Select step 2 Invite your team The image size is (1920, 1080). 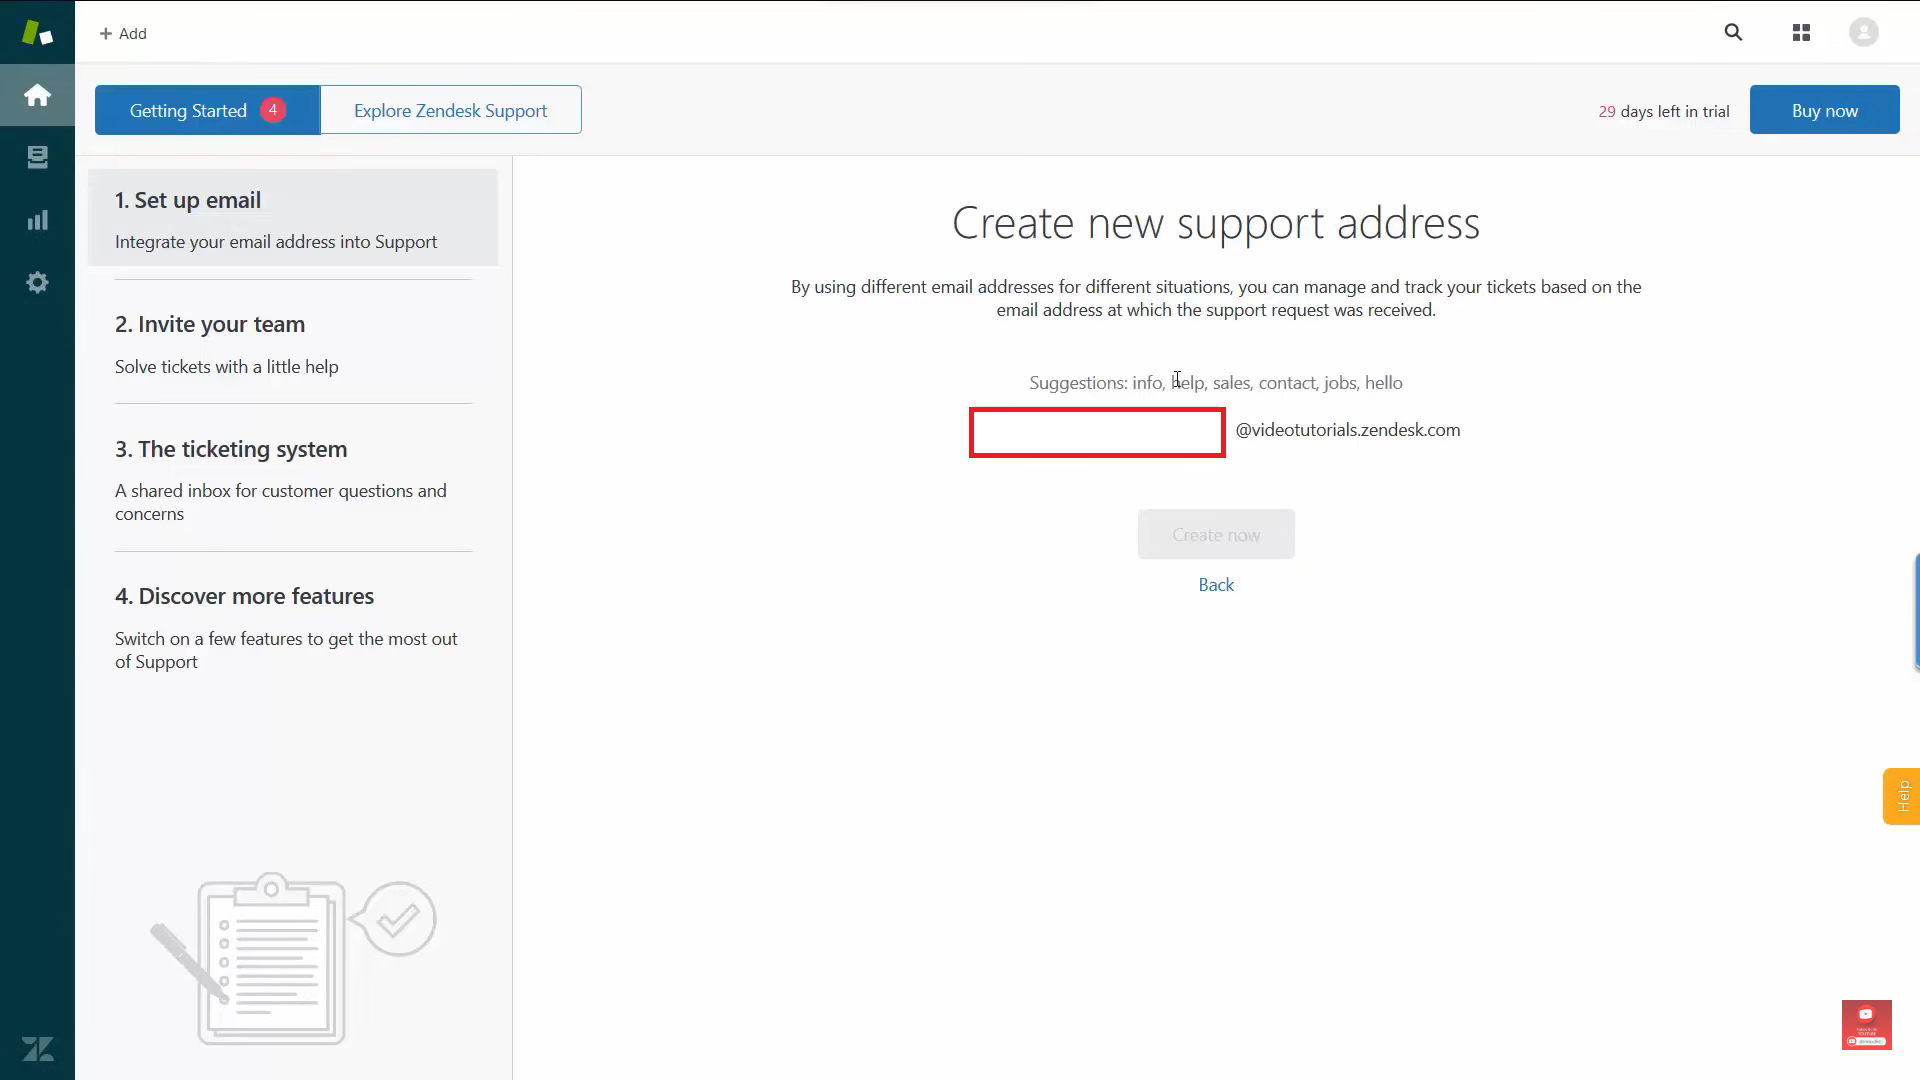click(293, 343)
